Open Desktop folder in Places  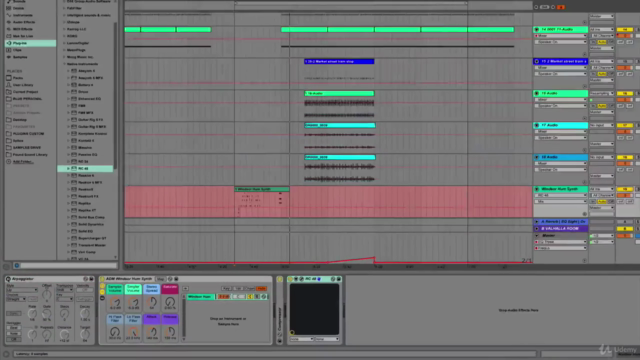[20, 120]
